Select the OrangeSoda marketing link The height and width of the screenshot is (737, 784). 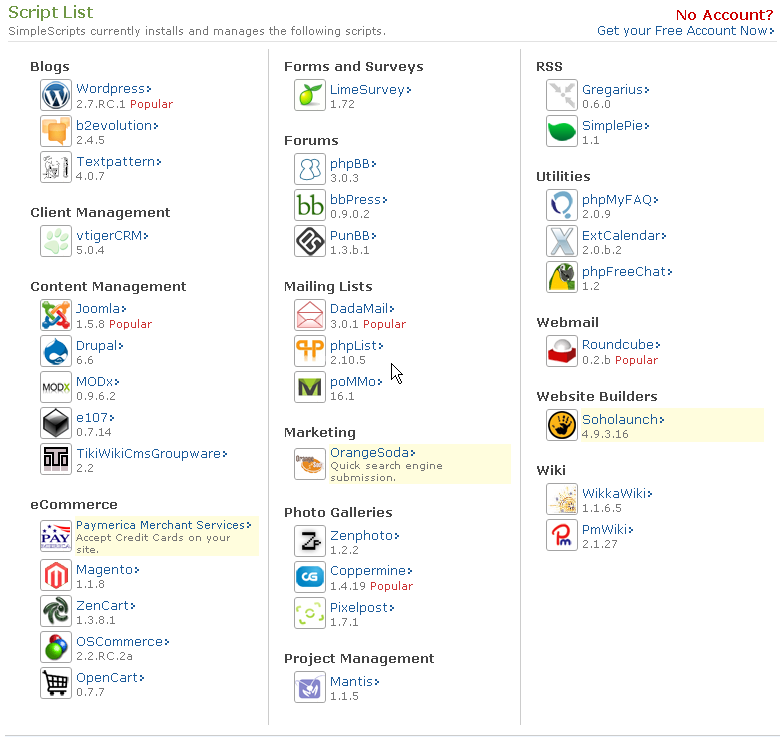(372, 452)
